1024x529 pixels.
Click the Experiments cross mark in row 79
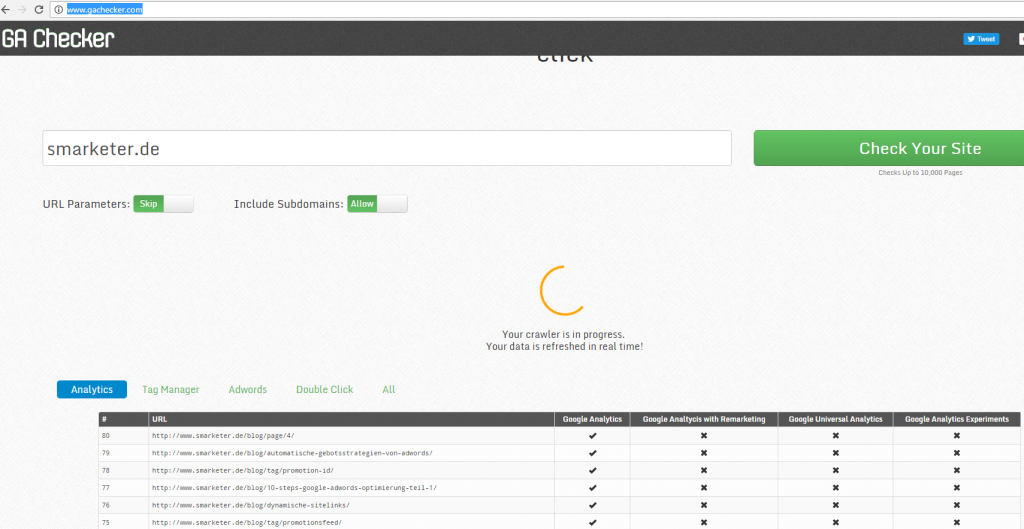956,453
